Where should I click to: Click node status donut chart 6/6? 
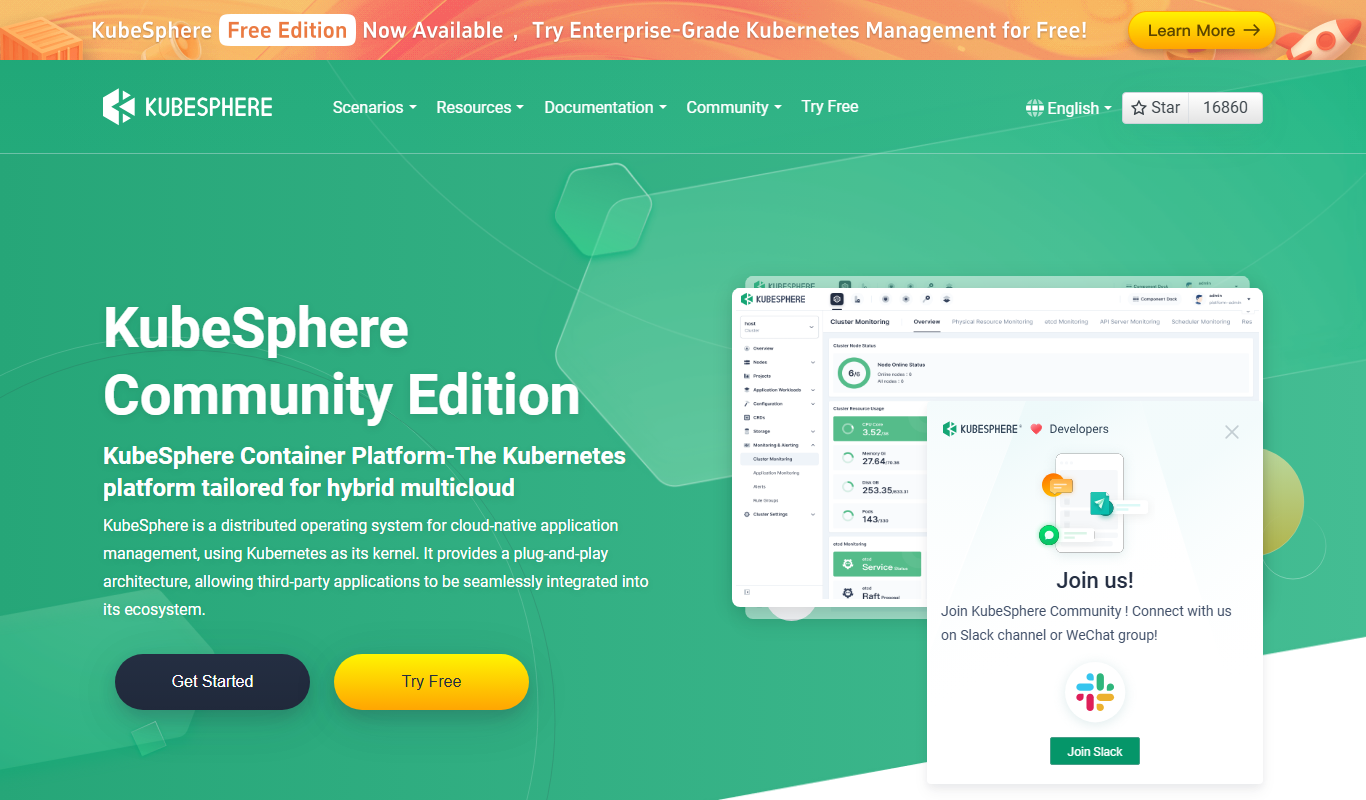854,373
